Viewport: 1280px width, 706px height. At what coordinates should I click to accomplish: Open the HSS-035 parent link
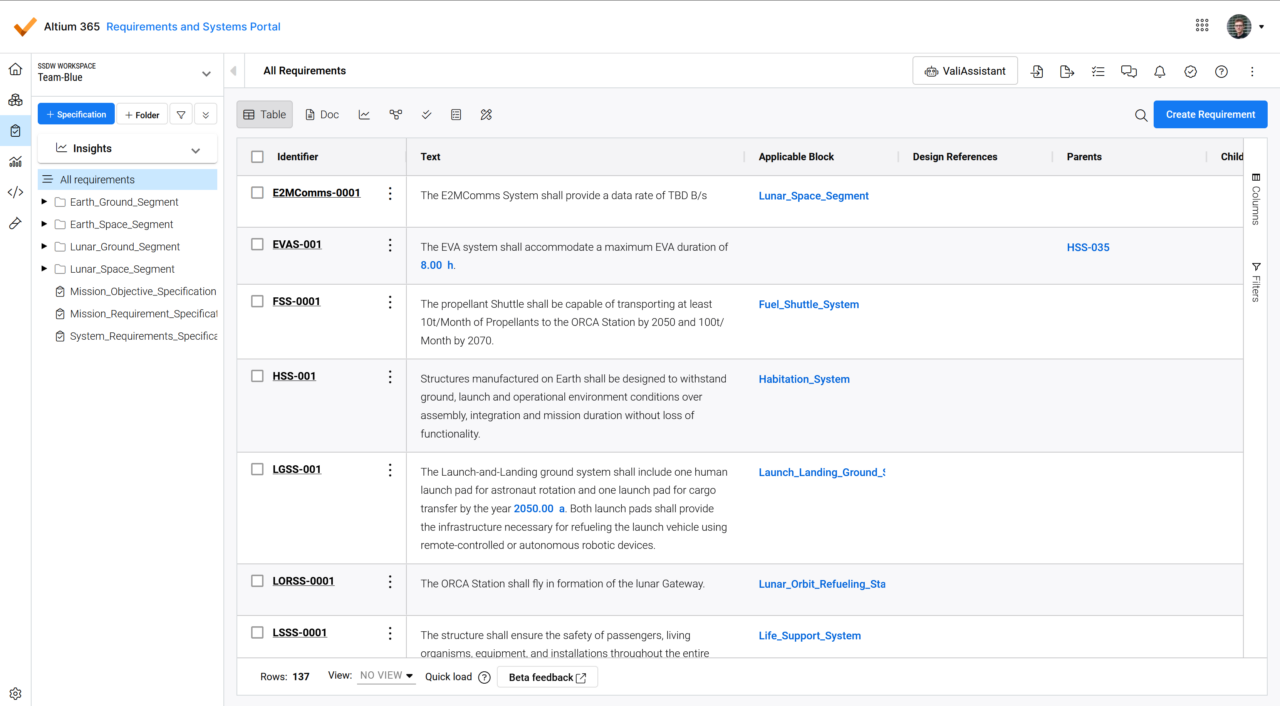coord(1087,248)
